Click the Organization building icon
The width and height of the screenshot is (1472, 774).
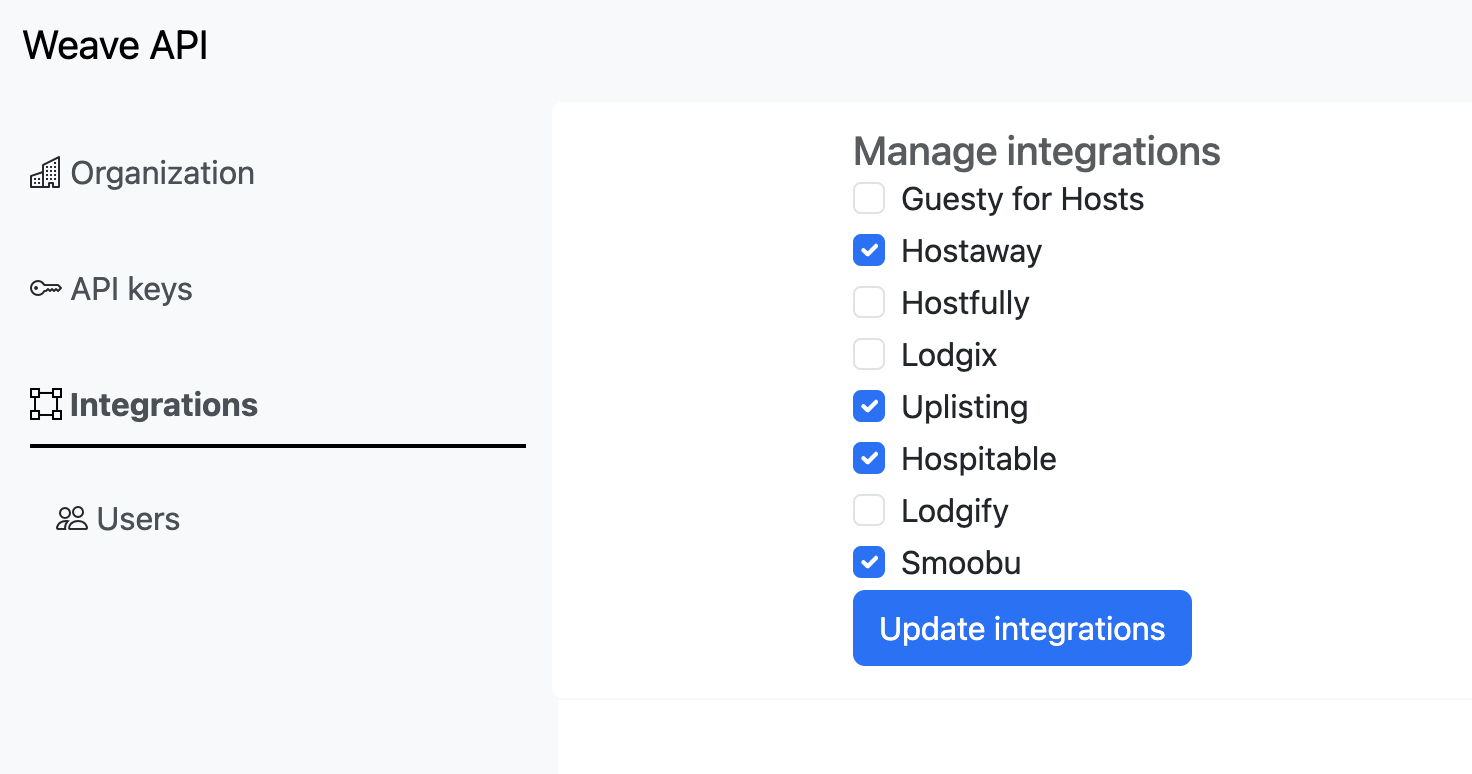click(45, 174)
